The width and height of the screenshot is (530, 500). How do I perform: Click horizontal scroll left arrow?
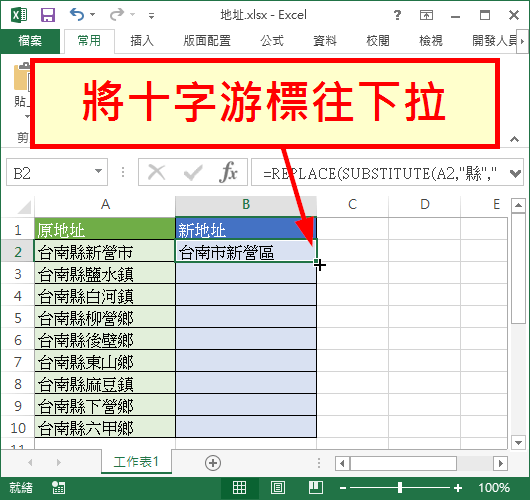click(342, 463)
